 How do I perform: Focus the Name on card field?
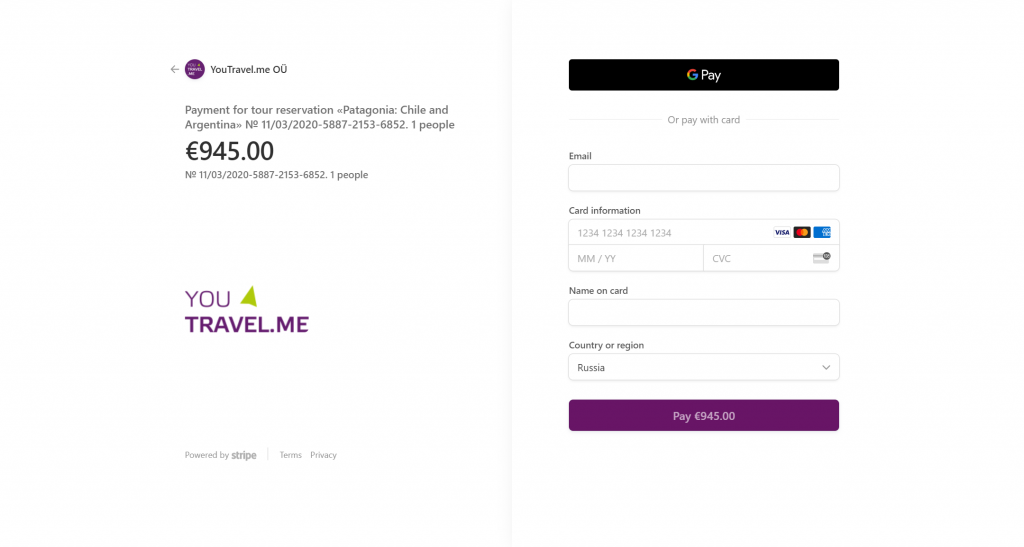point(703,313)
